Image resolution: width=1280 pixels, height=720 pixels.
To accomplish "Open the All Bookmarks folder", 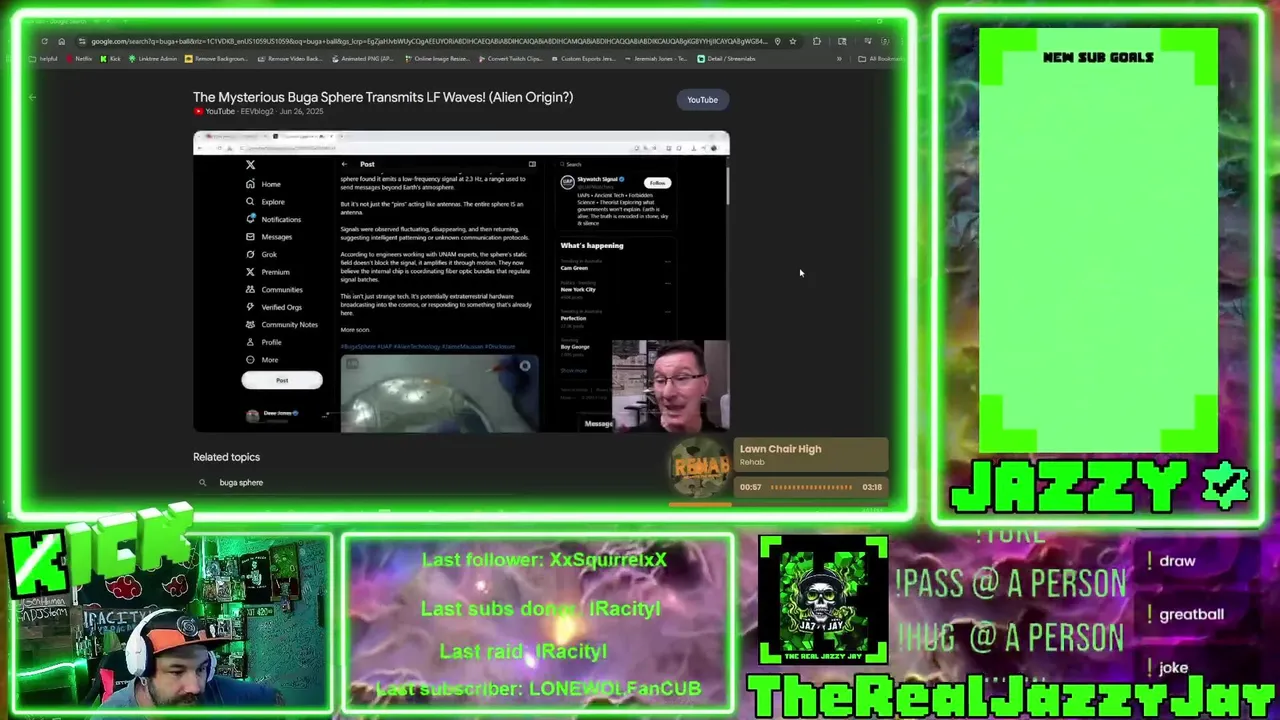I will [x=881, y=59].
